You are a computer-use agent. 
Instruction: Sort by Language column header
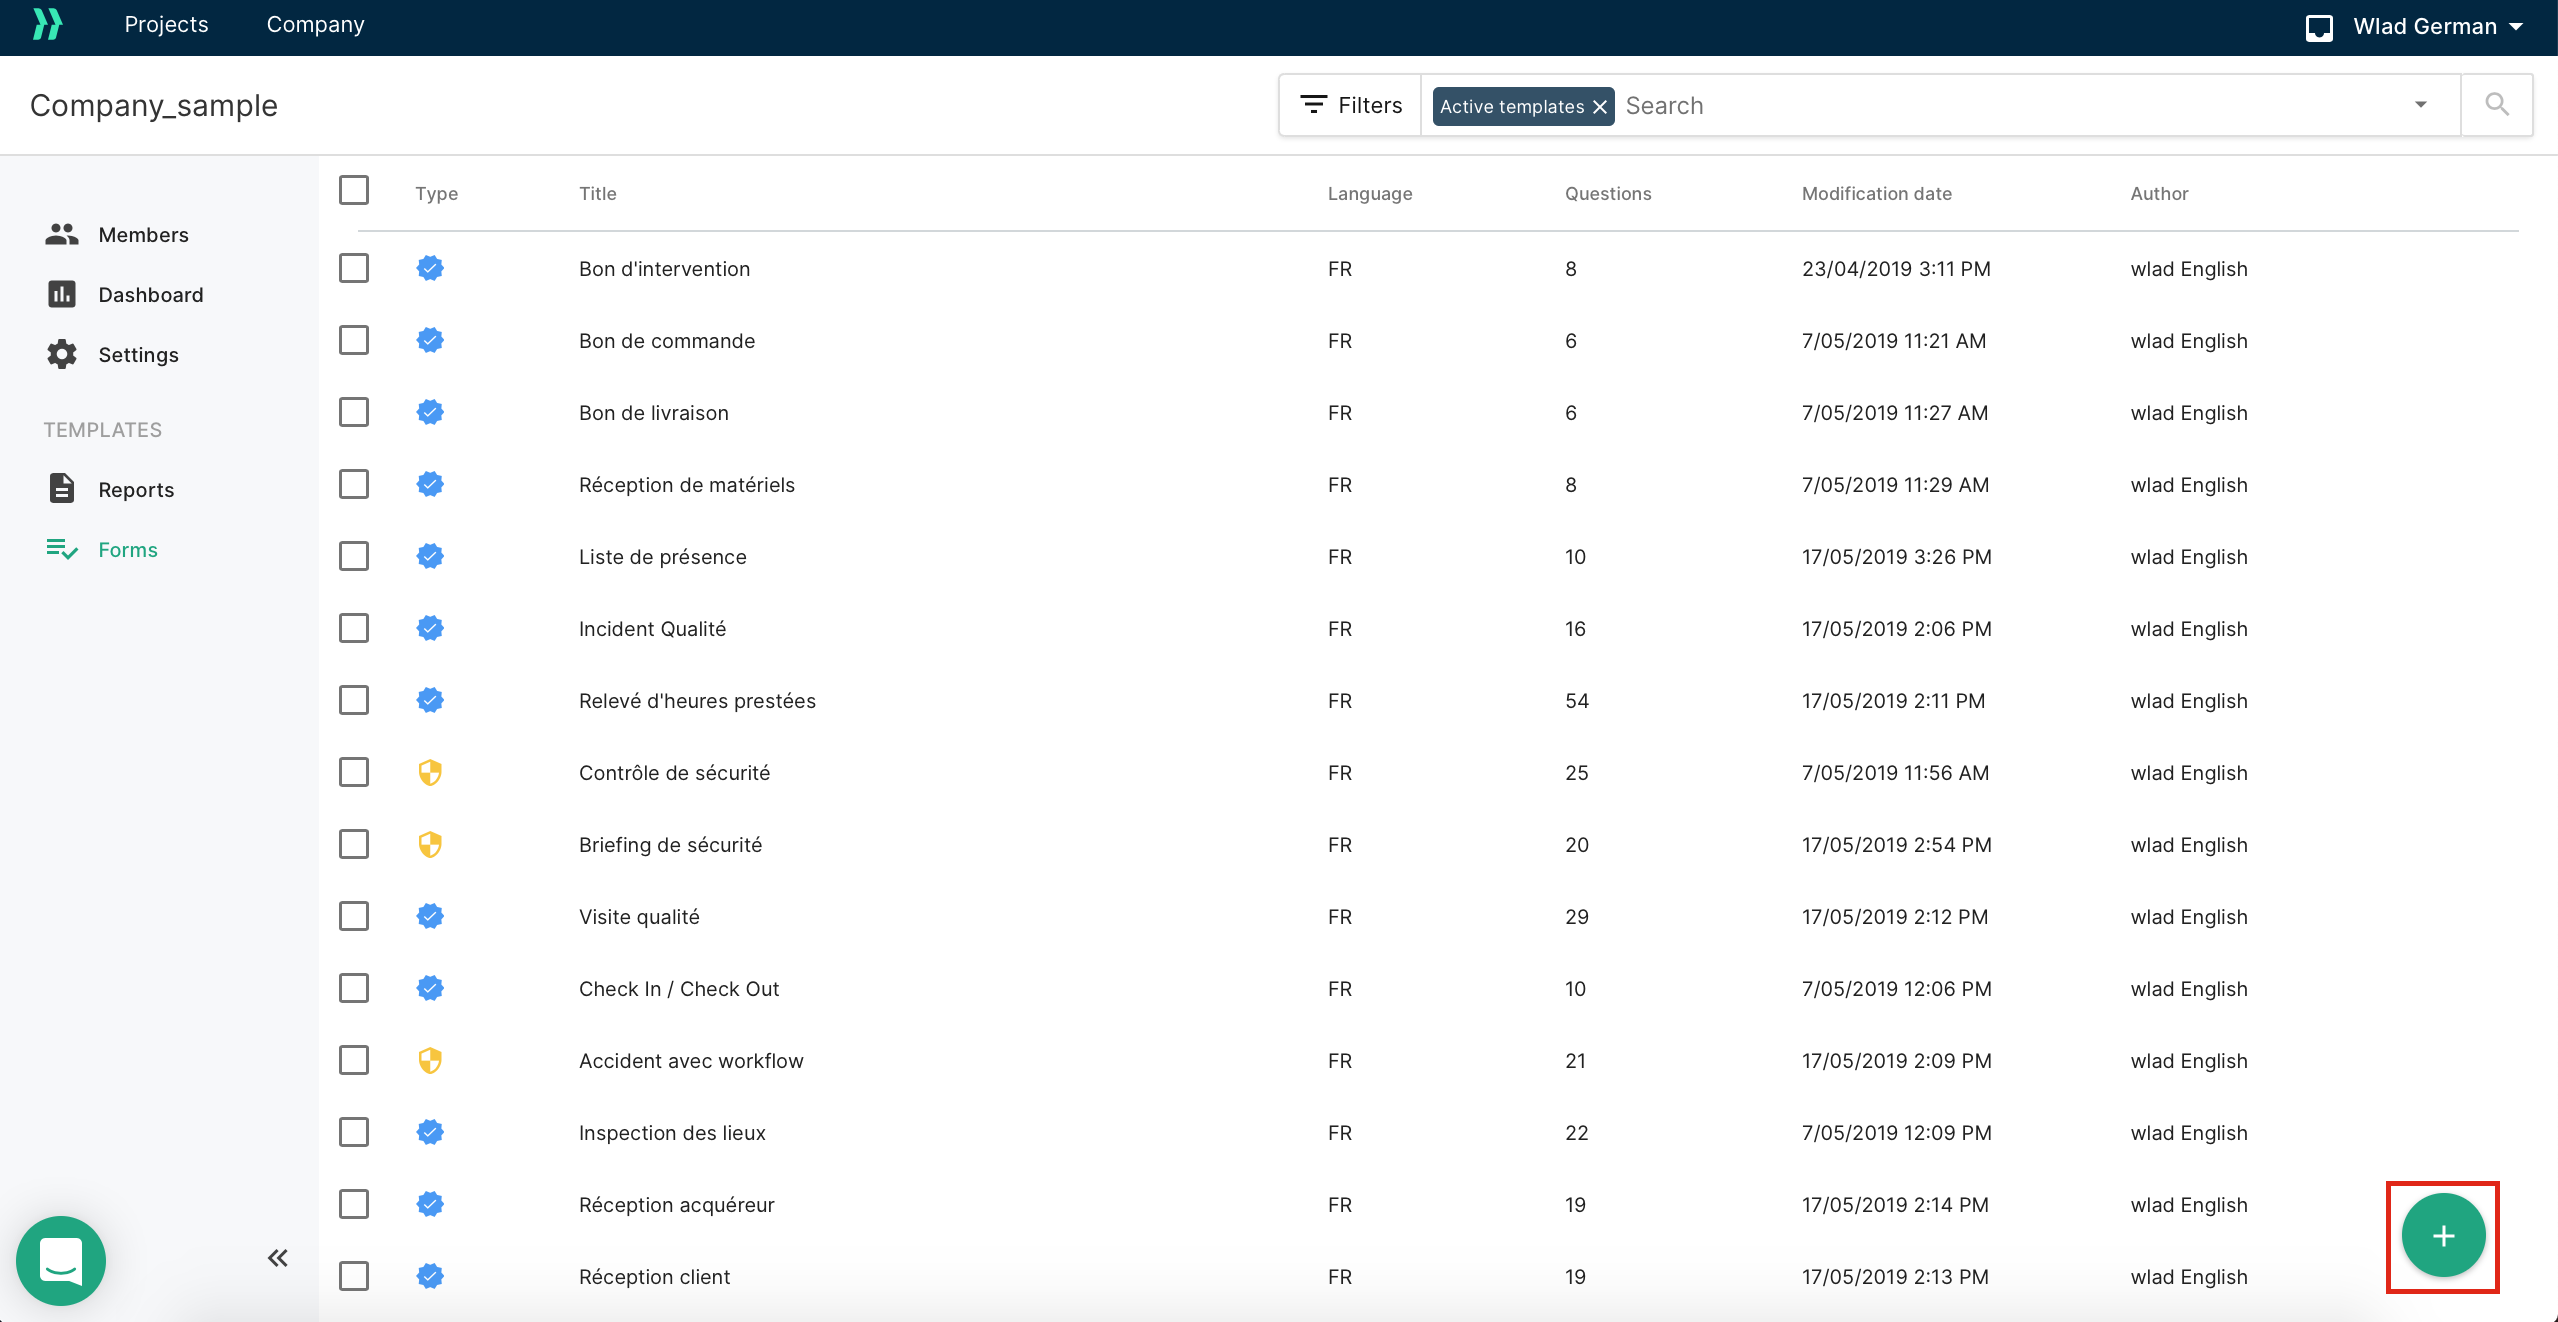(x=1370, y=194)
